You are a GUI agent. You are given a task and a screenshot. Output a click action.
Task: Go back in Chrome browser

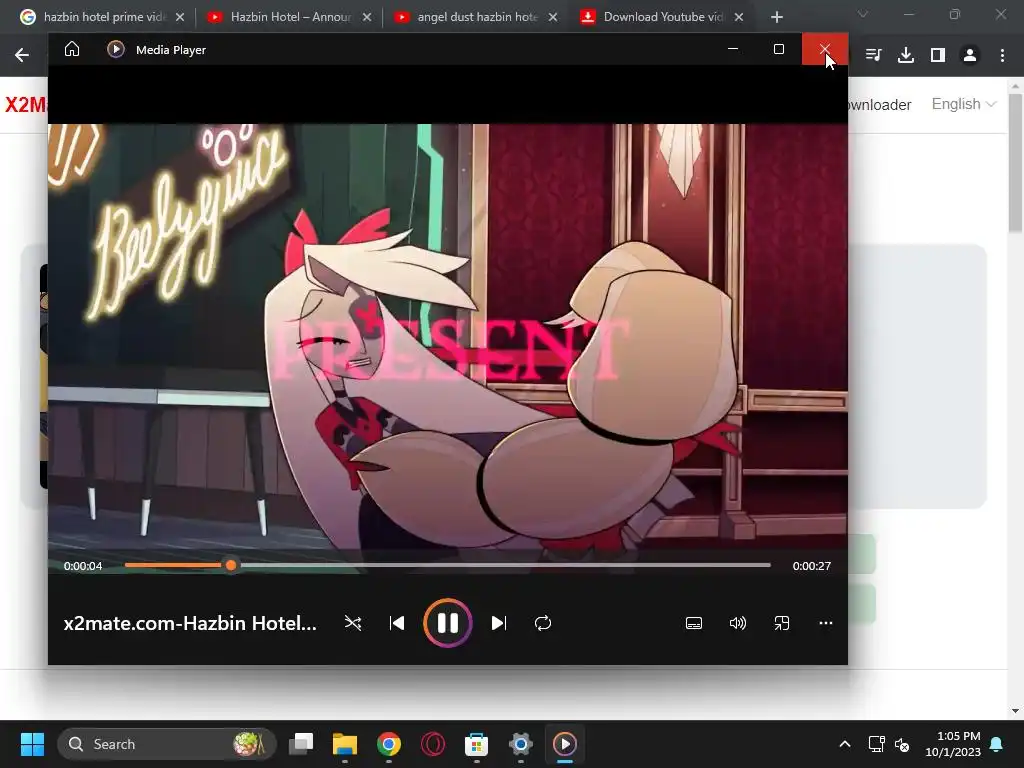coord(22,55)
